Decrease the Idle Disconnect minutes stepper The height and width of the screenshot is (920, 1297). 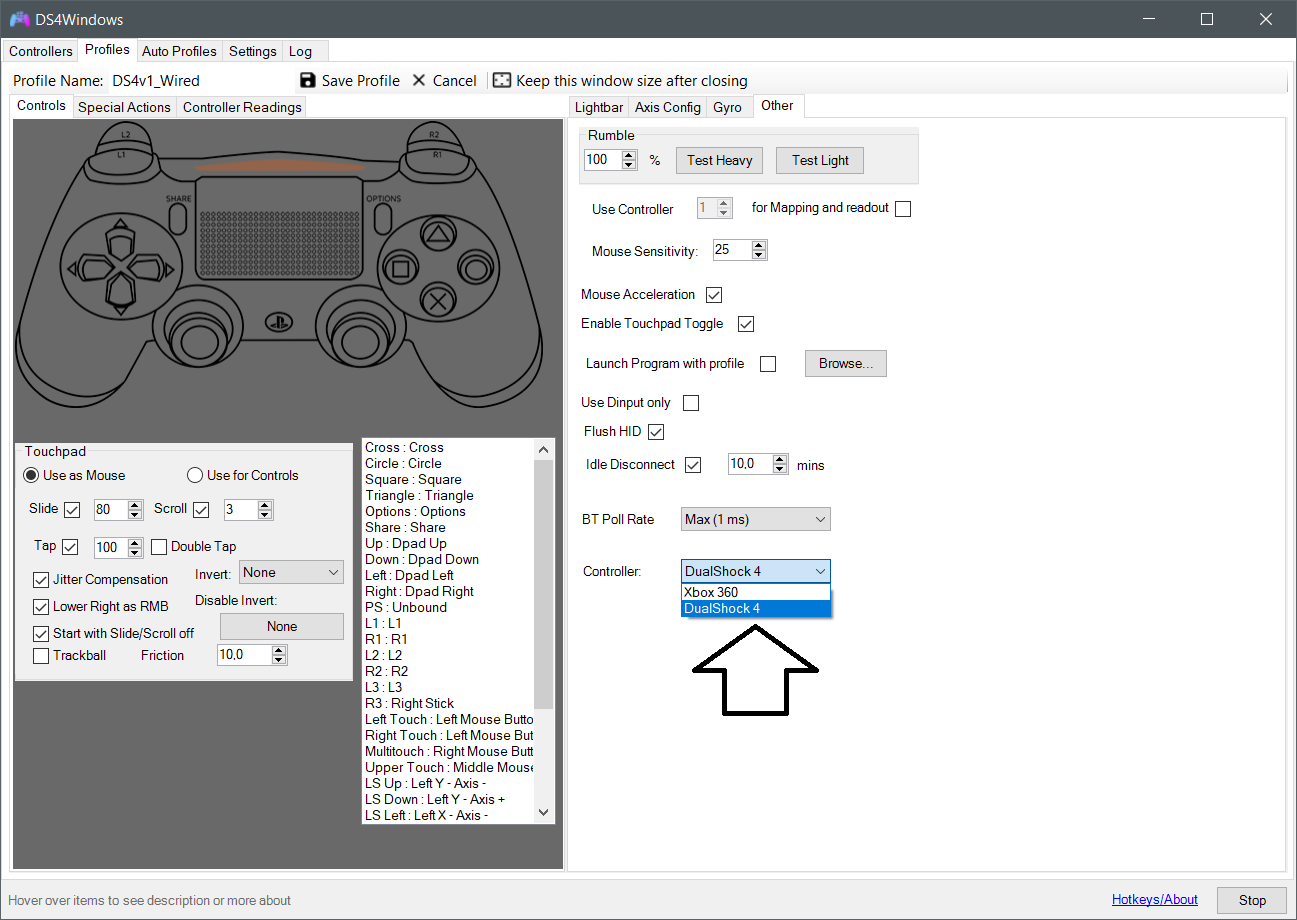click(780, 470)
